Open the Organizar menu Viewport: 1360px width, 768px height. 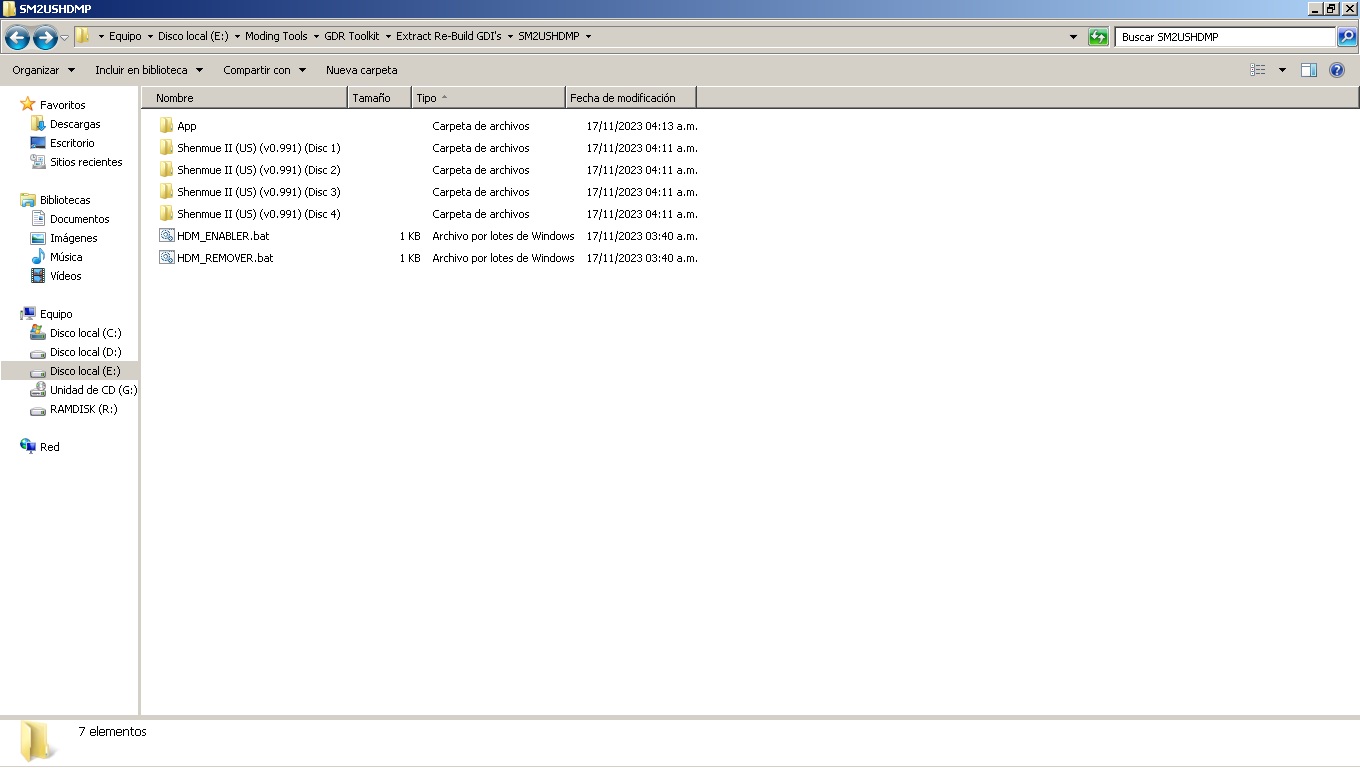point(44,70)
